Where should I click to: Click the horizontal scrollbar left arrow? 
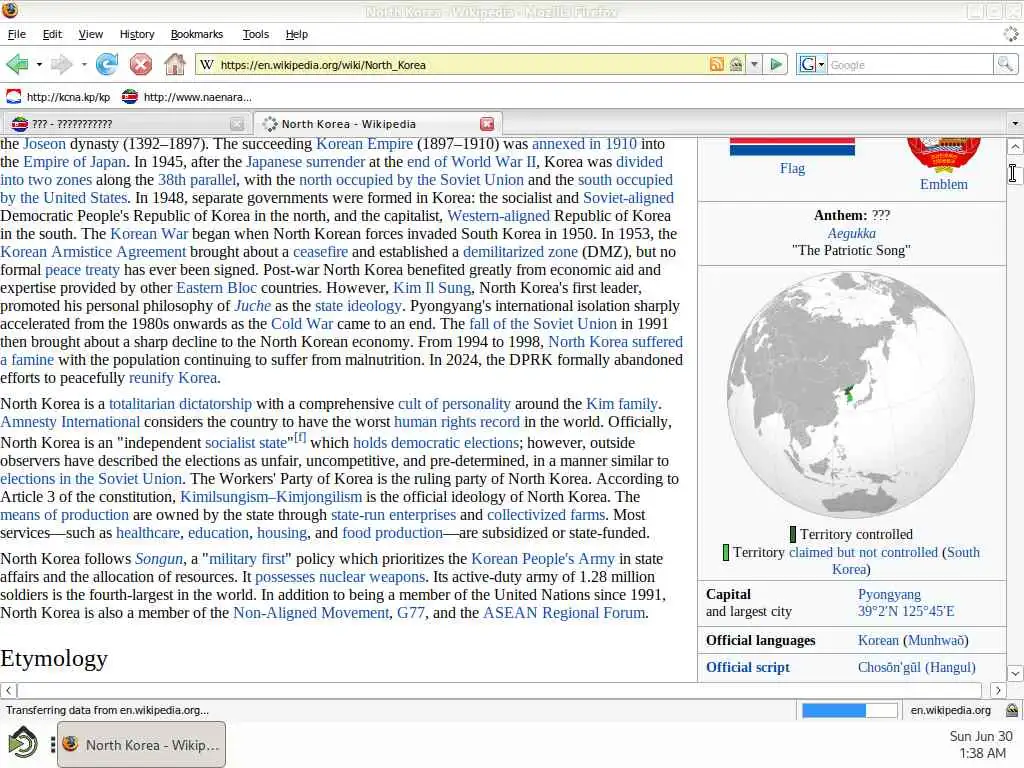pos(8,690)
